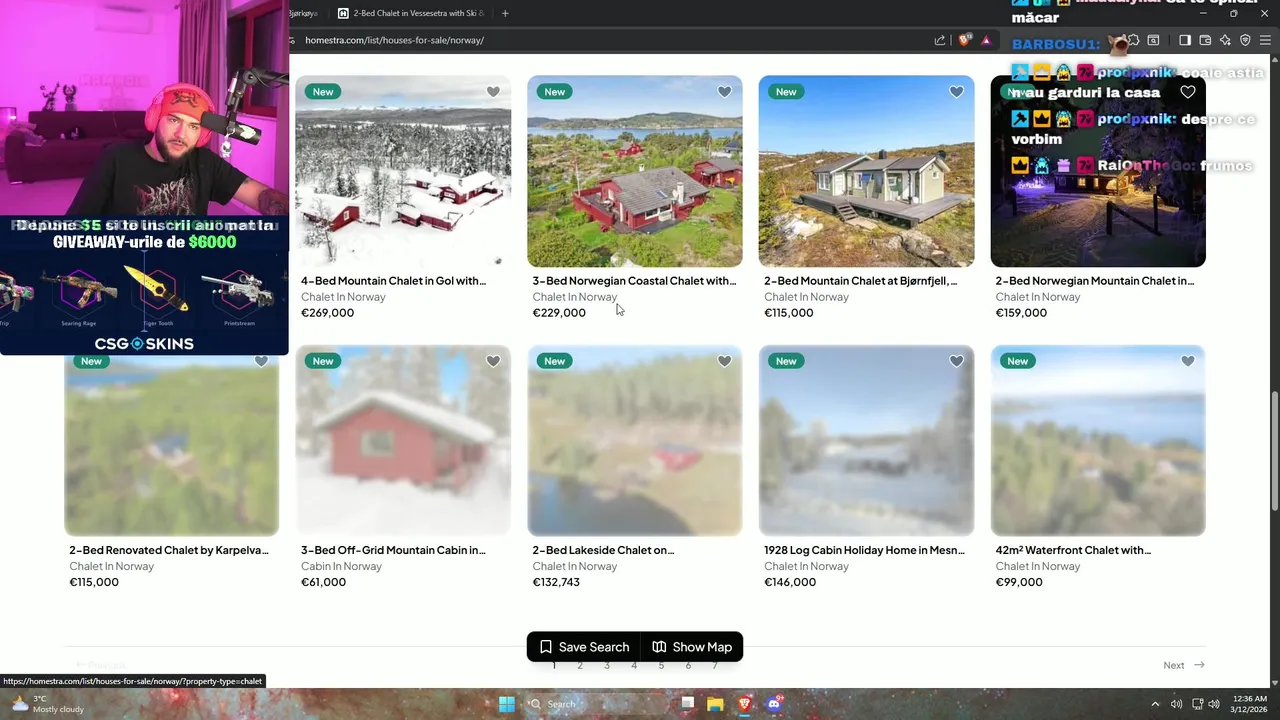Open the network icon in system tray
Viewport: 1280px width, 720px height.
(1197, 704)
